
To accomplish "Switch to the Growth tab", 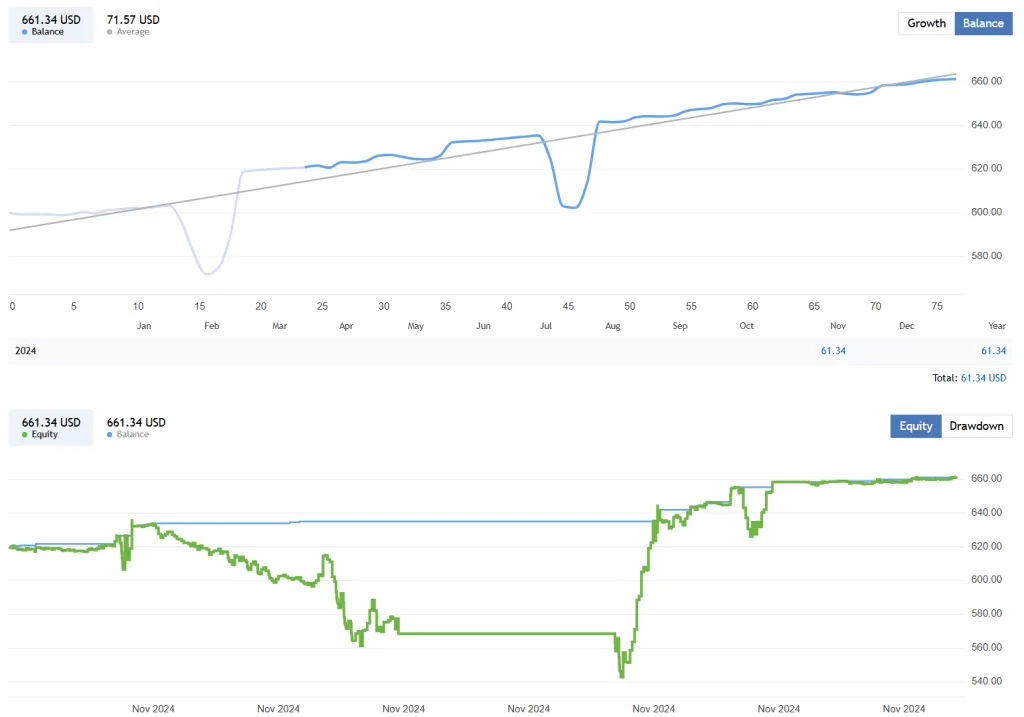I will [x=925, y=23].
